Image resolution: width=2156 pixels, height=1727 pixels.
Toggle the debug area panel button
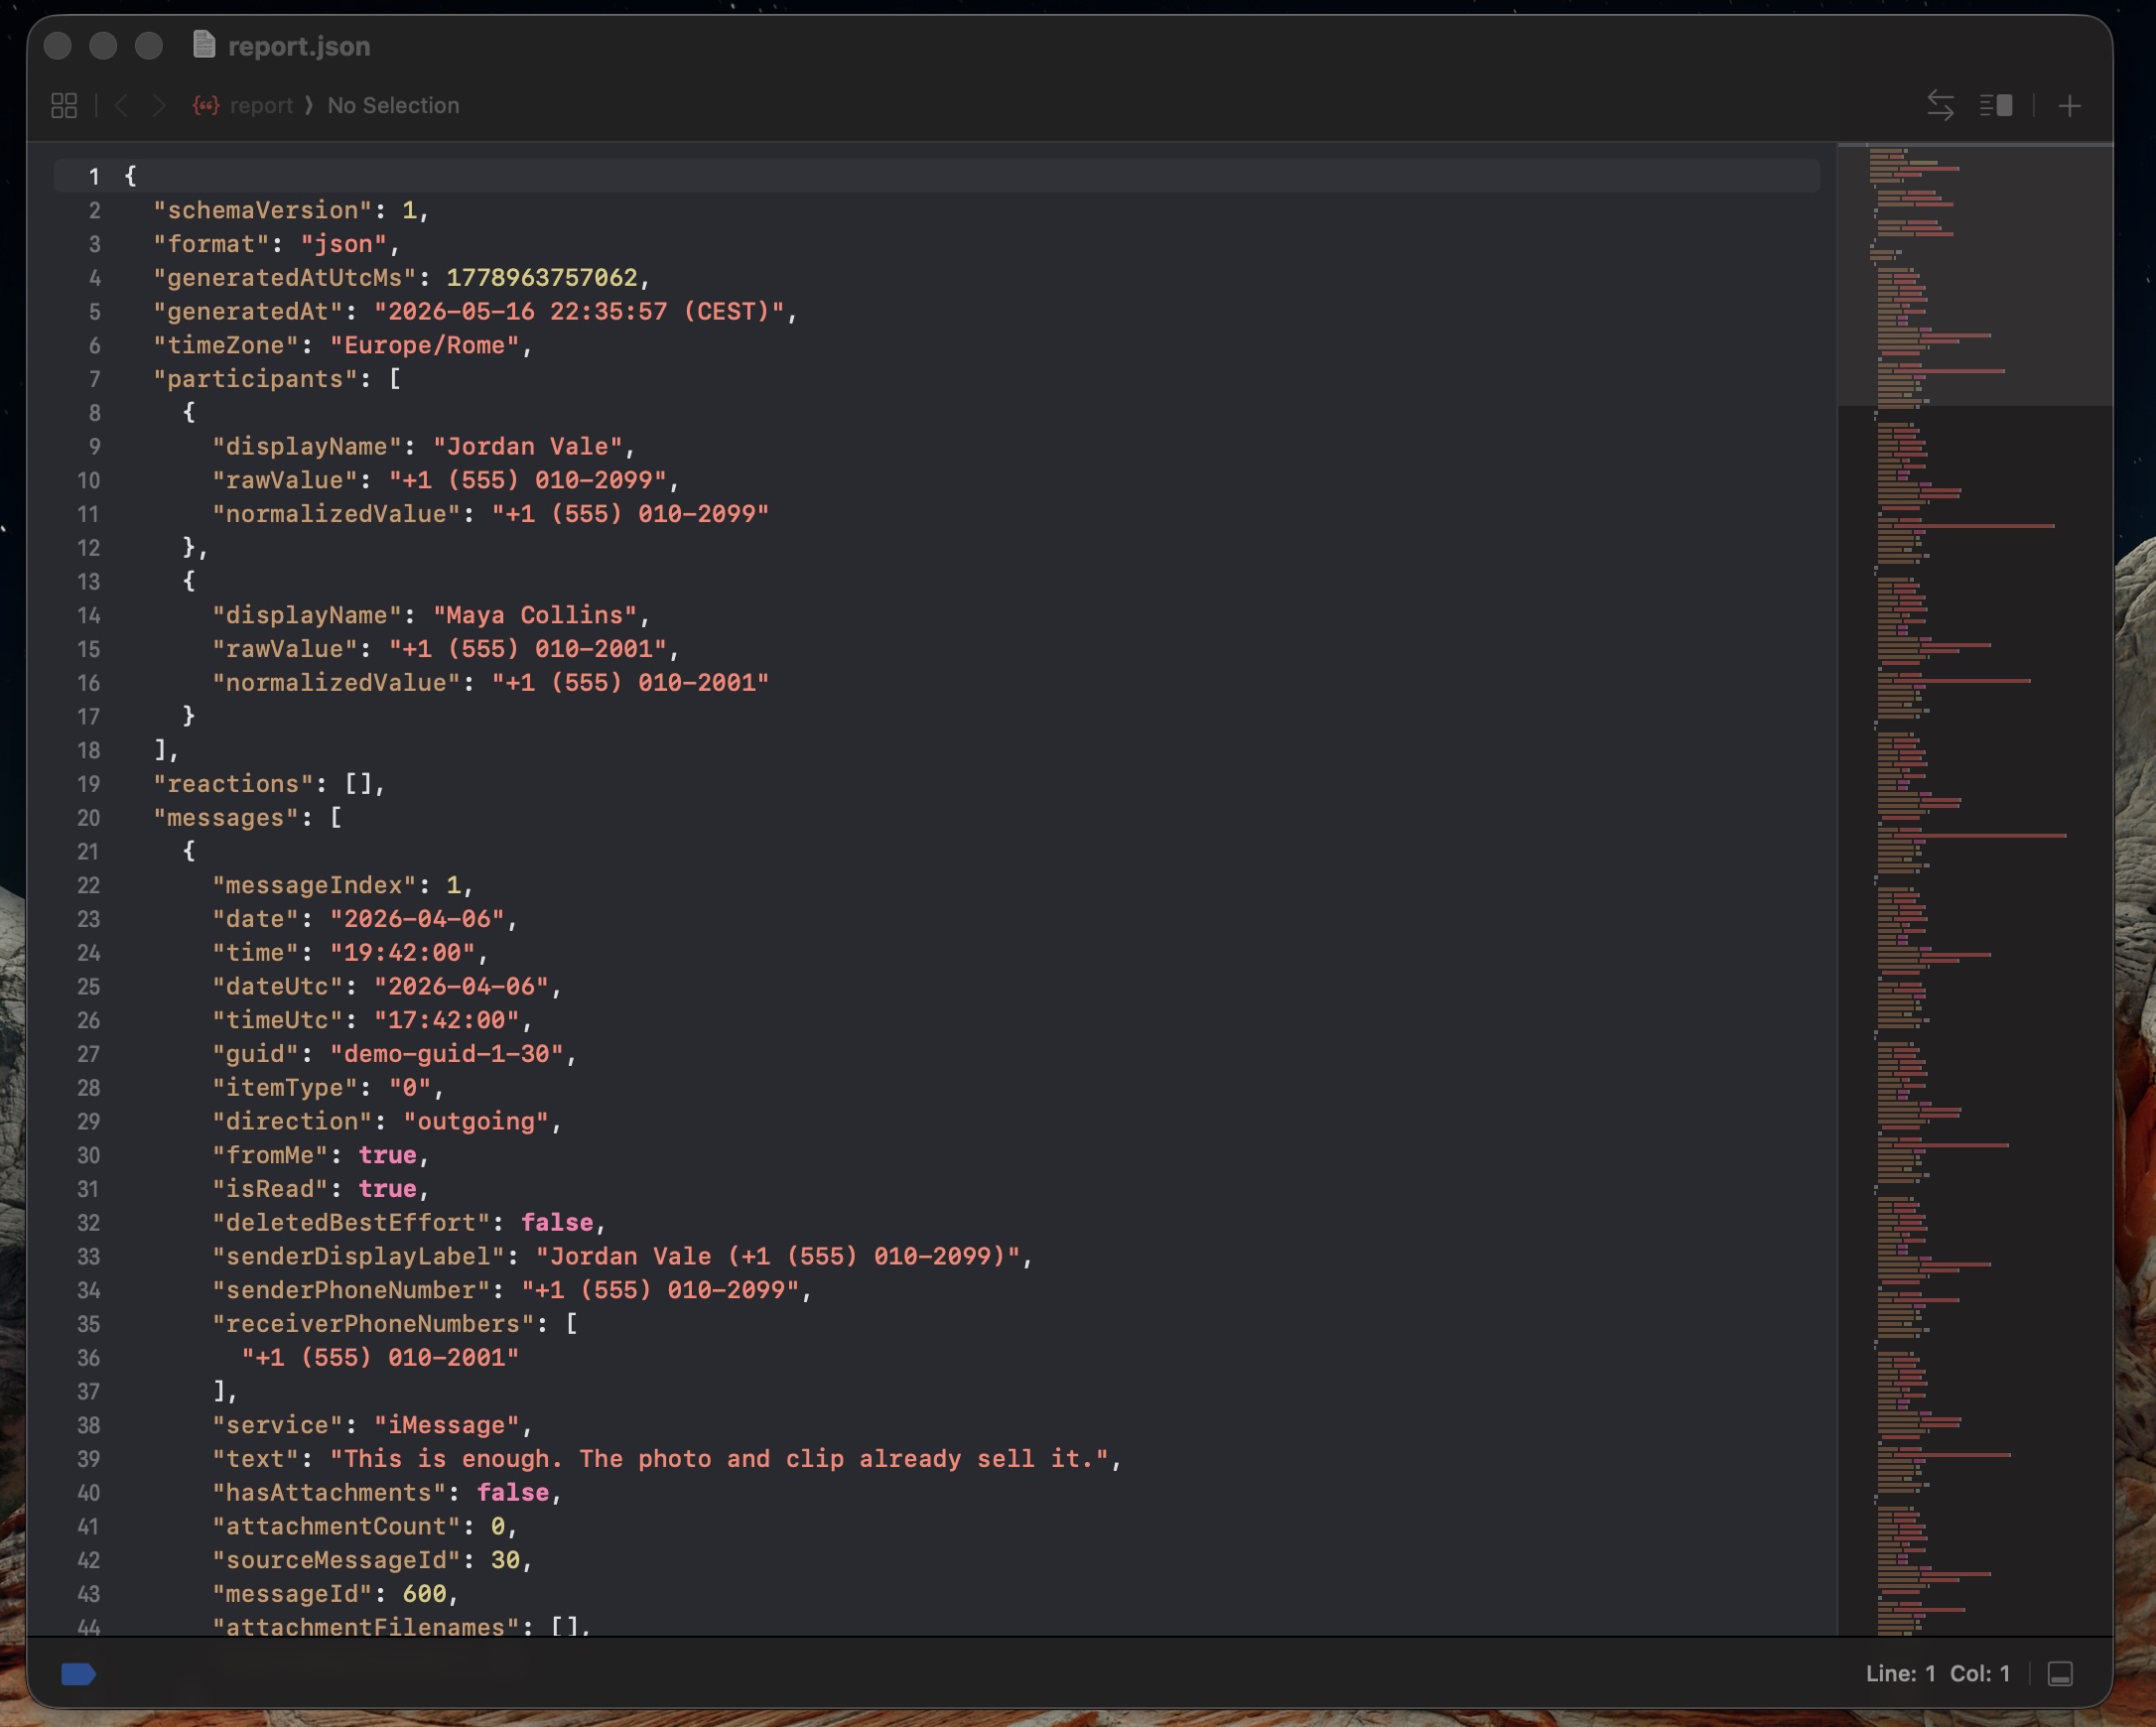[x=2060, y=1673]
